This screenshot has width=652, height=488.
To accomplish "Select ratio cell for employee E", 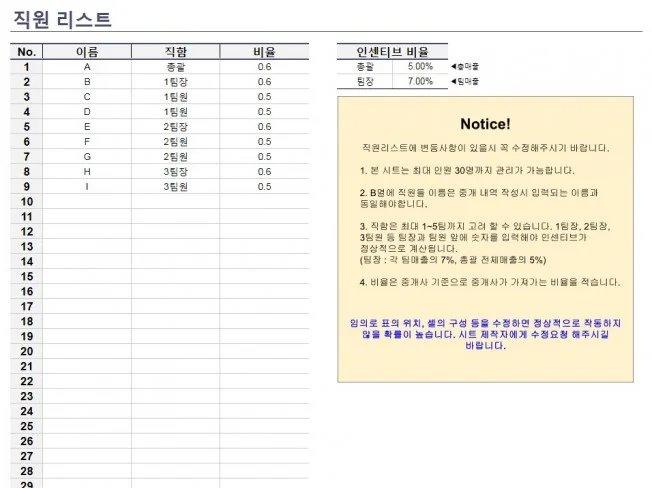I will point(264,127).
